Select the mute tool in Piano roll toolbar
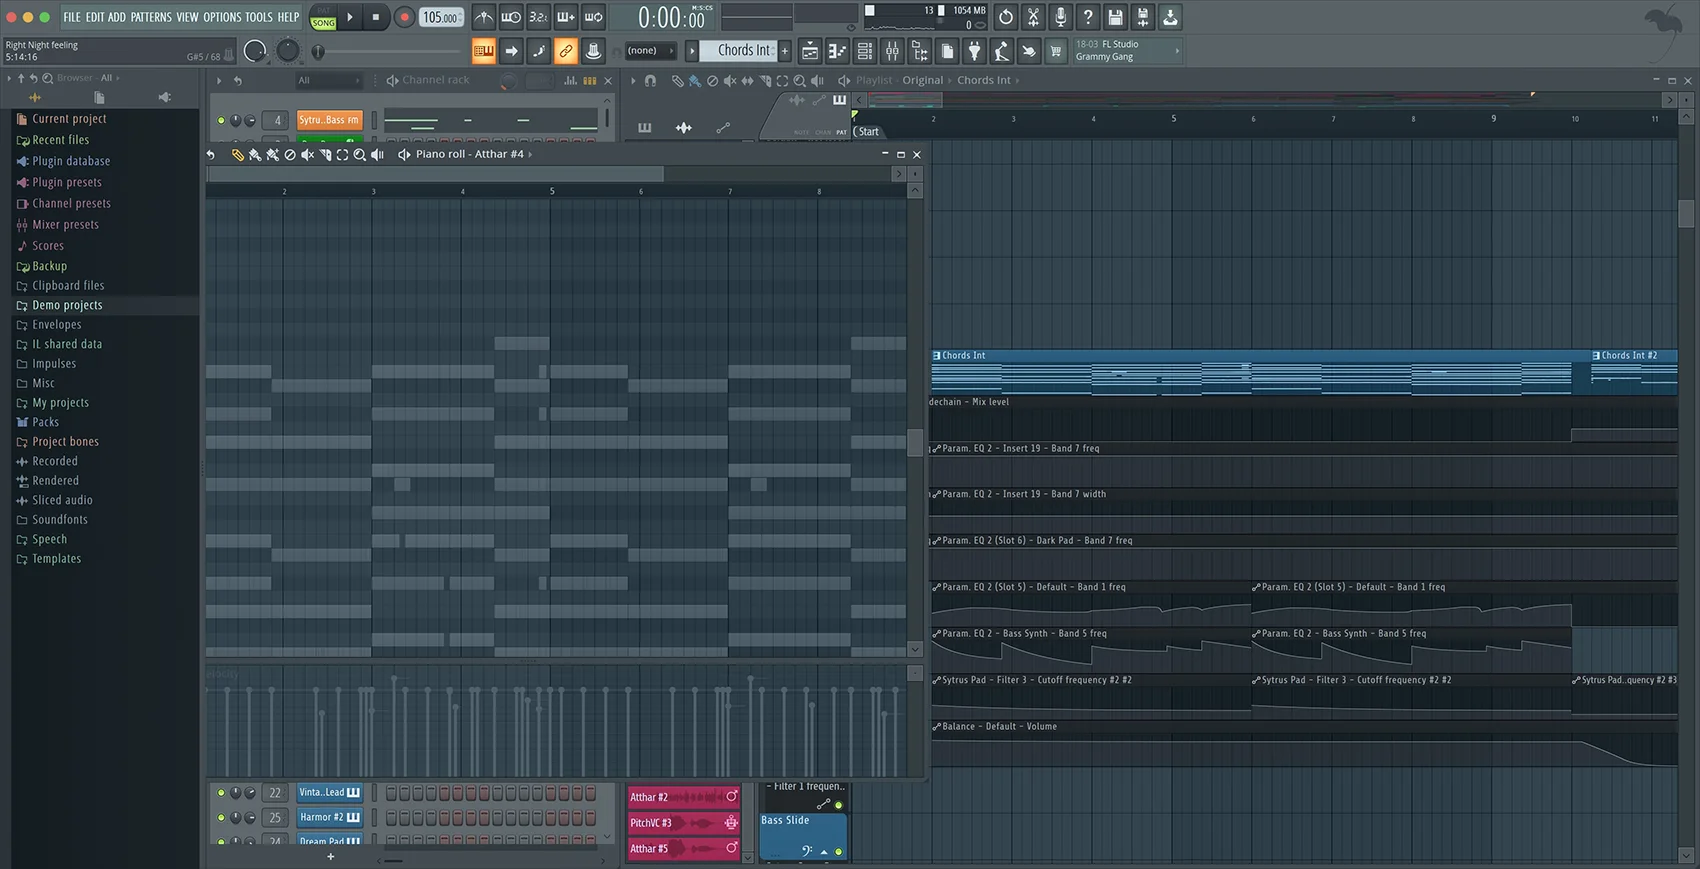 308,155
